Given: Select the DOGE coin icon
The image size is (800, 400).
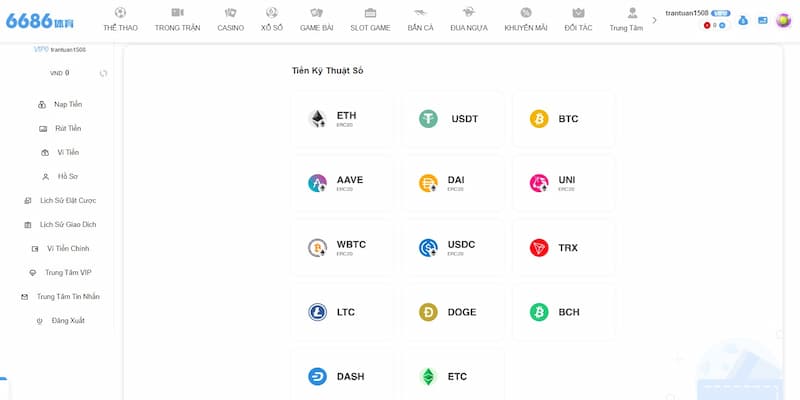Looking at the screenshot, I should pos(428,312).
